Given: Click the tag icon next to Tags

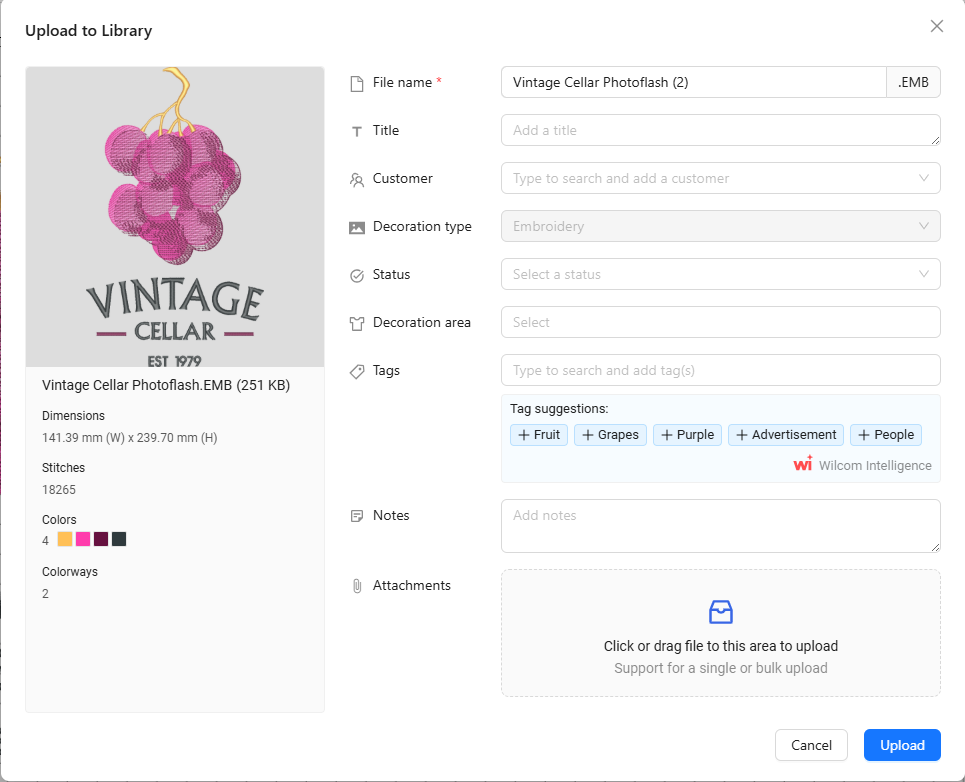Looking at the screenshot, I should pyautogui.click(x=356, y=371).
